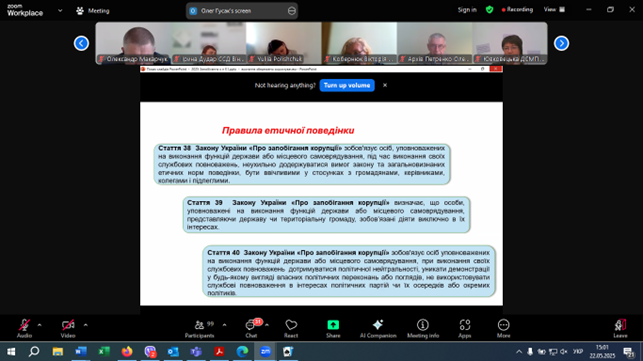
Task: Unmute the Audio microphone
Action: pos(24,329)
